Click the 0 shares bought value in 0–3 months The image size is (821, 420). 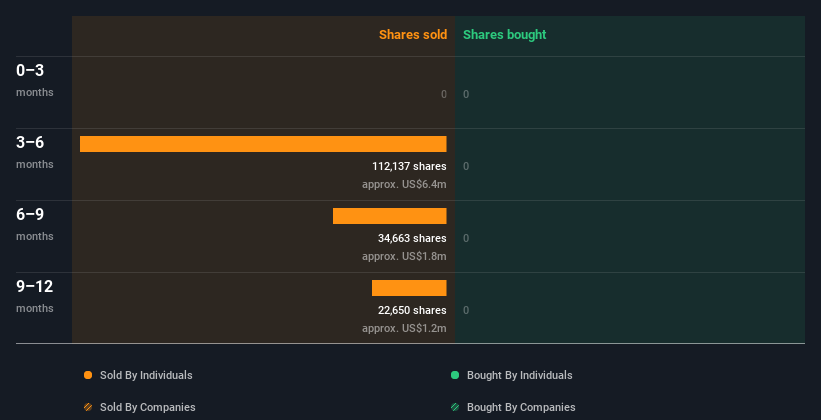point(466,94)
